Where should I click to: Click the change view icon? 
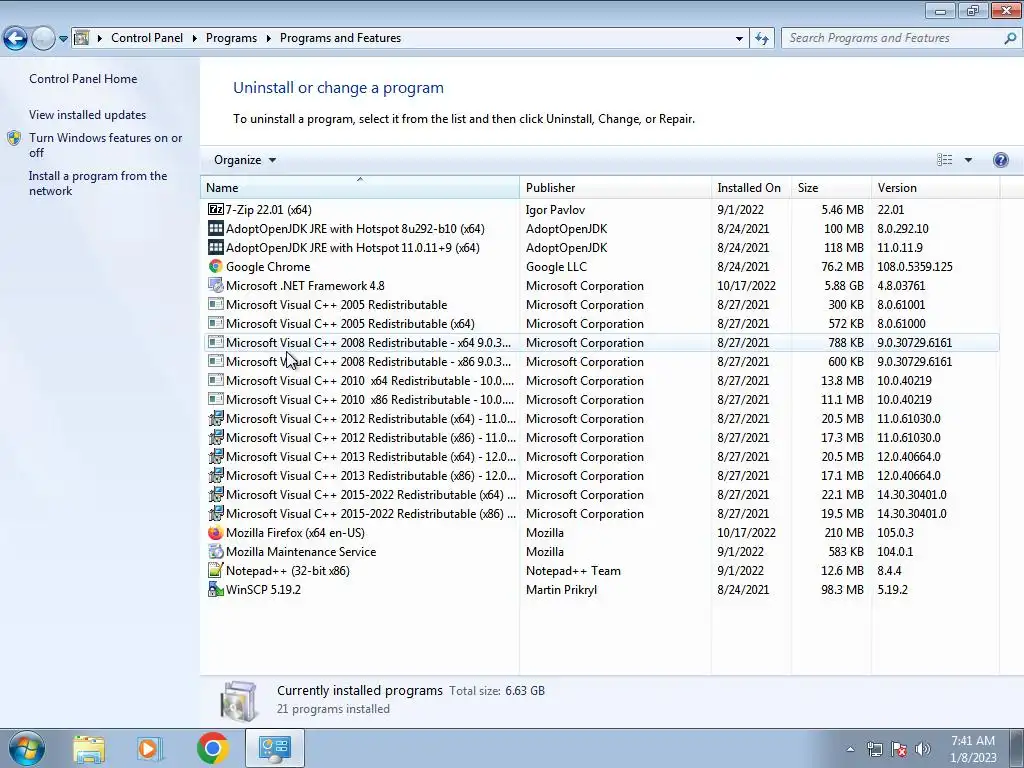point(944,160)
